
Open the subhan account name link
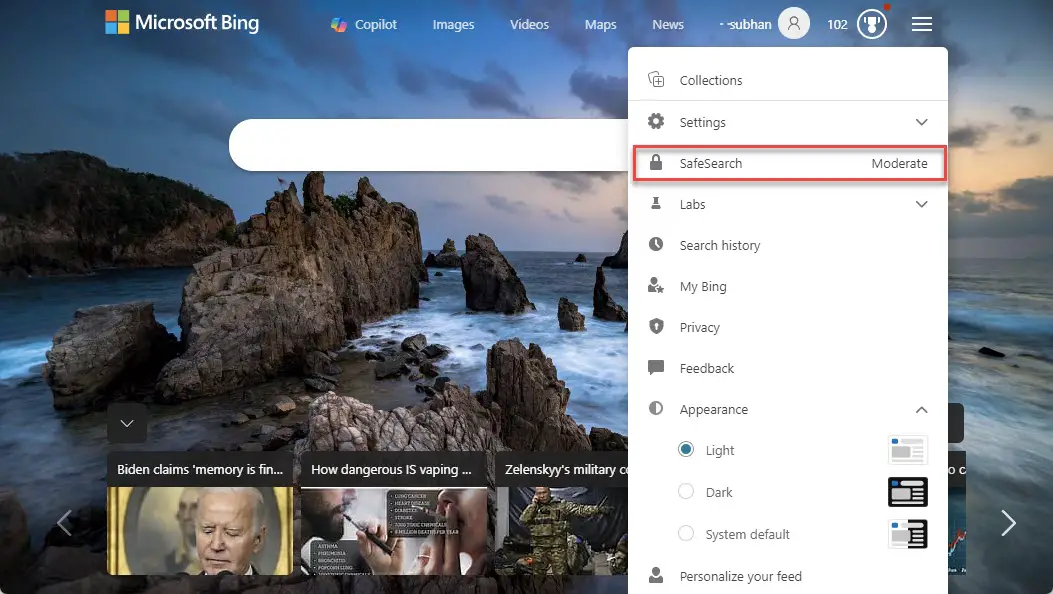(746, 25)
